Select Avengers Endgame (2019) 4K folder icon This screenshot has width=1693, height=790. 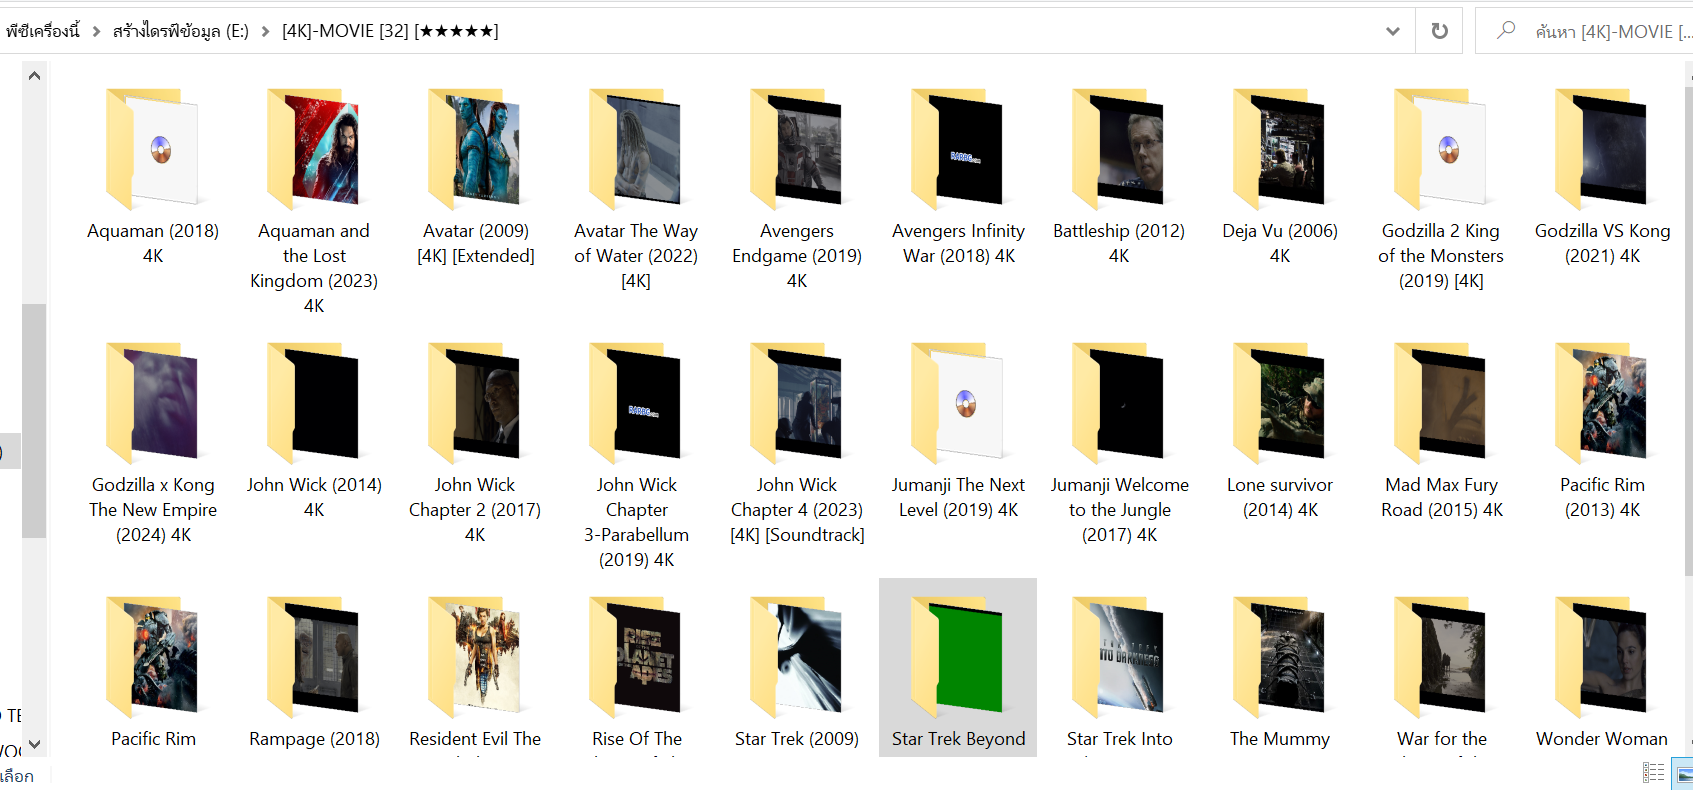pyautogui.click(x=797, y=149)
